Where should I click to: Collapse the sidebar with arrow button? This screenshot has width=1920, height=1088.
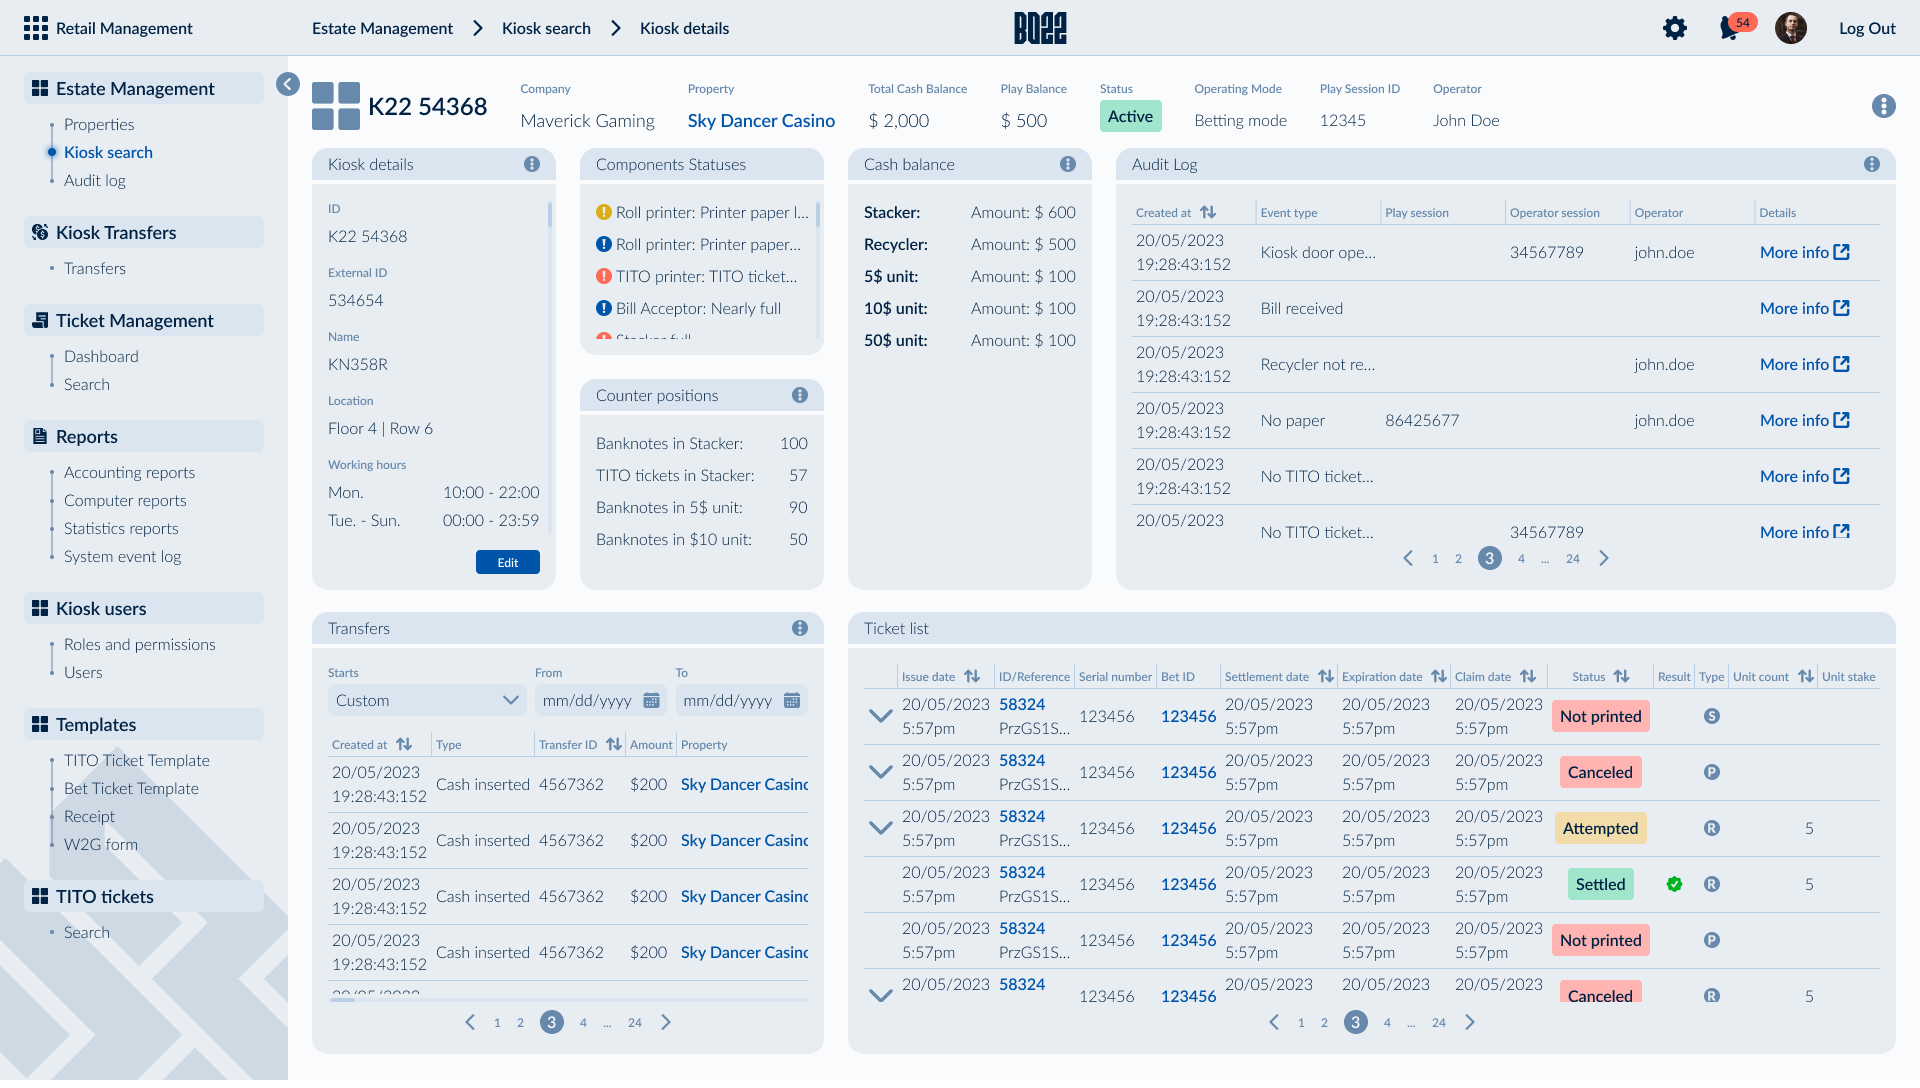pyautogui.click(x=288, y=84)
